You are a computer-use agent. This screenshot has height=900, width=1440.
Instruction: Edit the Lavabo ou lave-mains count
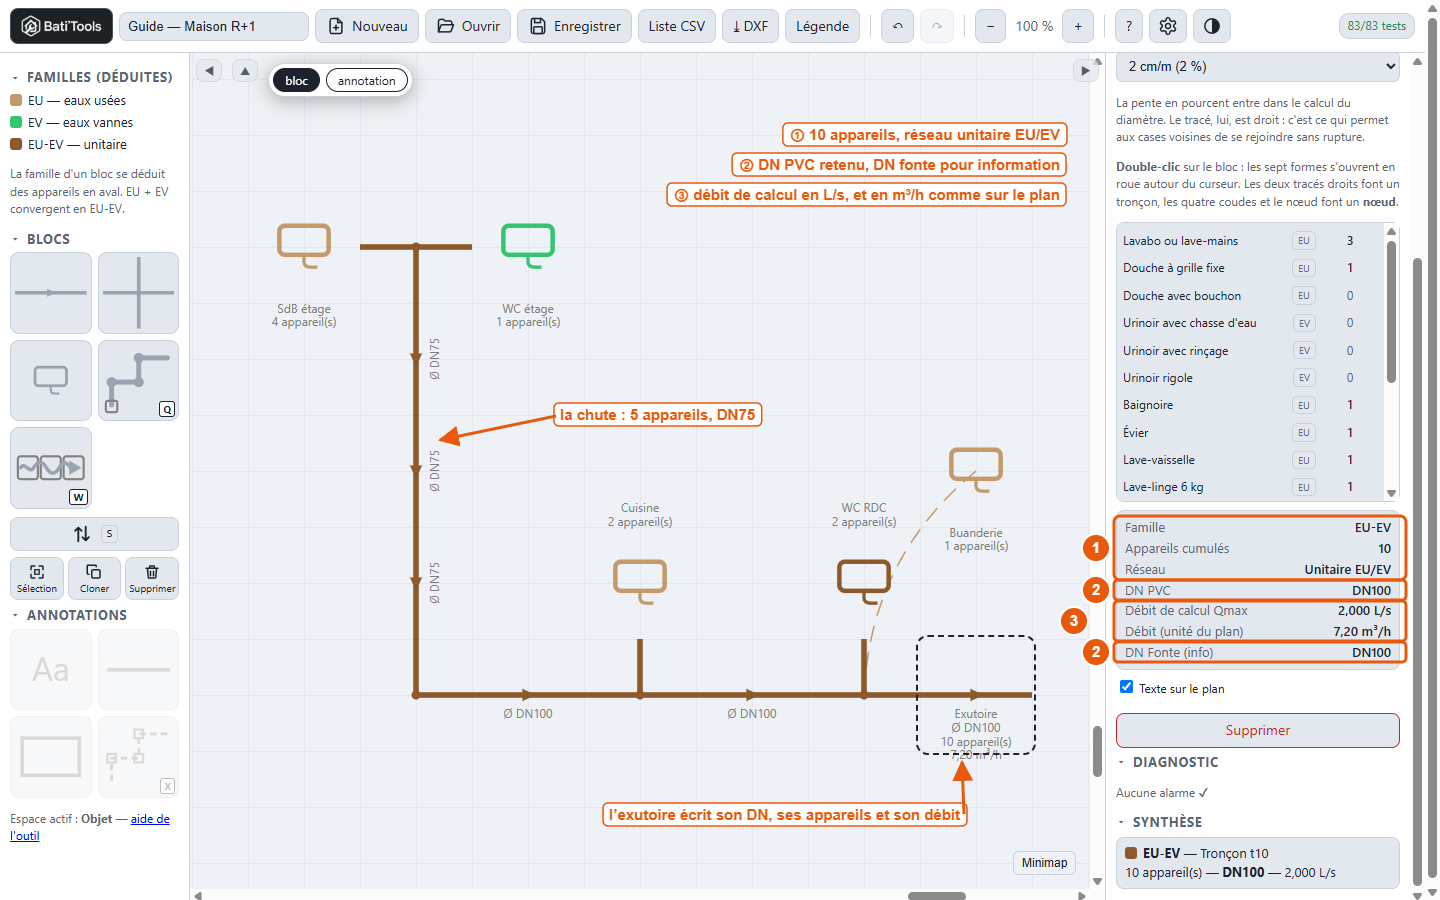(1350, 241)
